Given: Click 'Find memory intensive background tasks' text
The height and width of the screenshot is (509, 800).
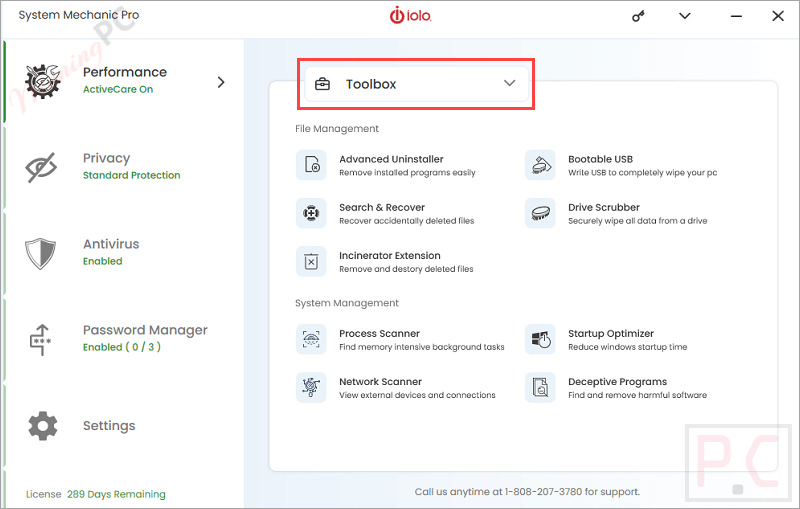Looking at the screenshot, I should pos(422,347).
